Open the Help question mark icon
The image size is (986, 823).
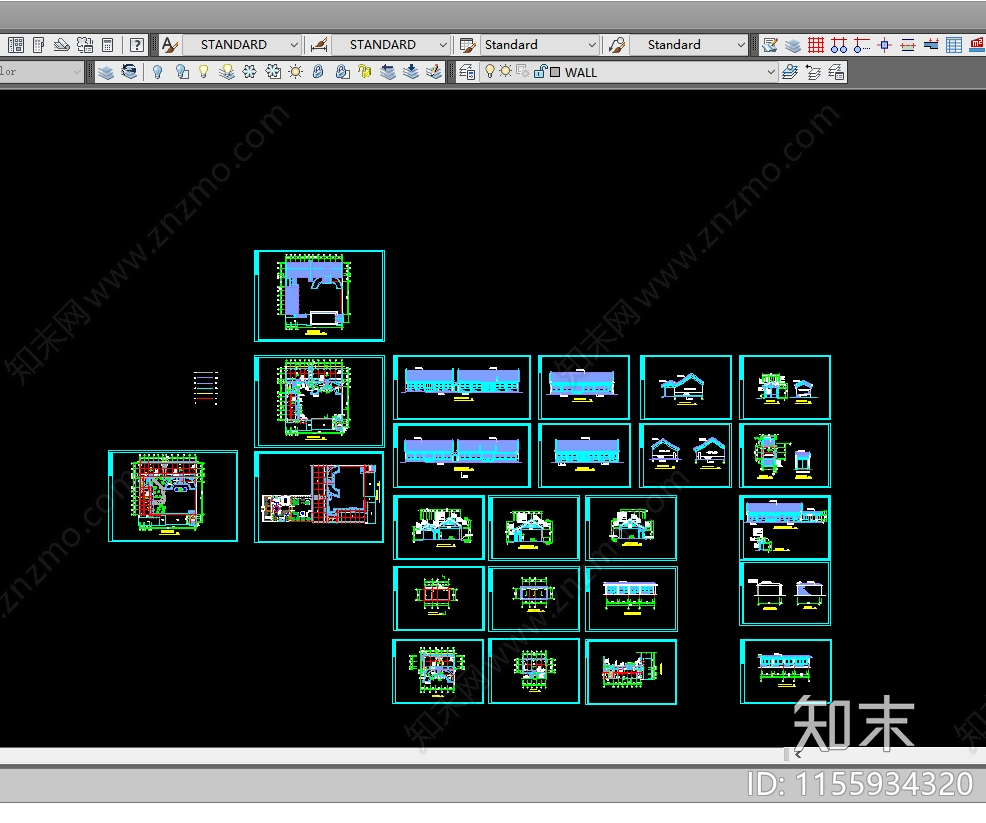(x=136, y=45)
